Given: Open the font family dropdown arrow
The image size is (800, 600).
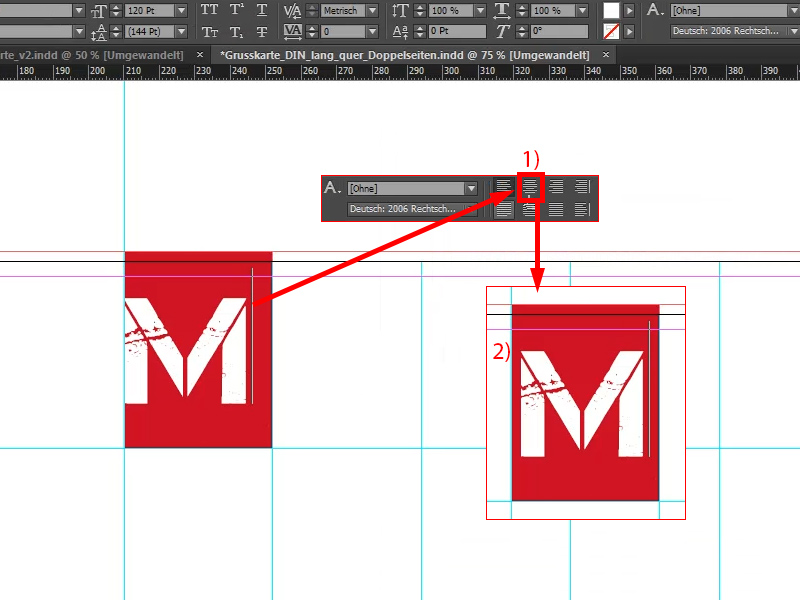Looking at the screenshot, I should point(79,10).
